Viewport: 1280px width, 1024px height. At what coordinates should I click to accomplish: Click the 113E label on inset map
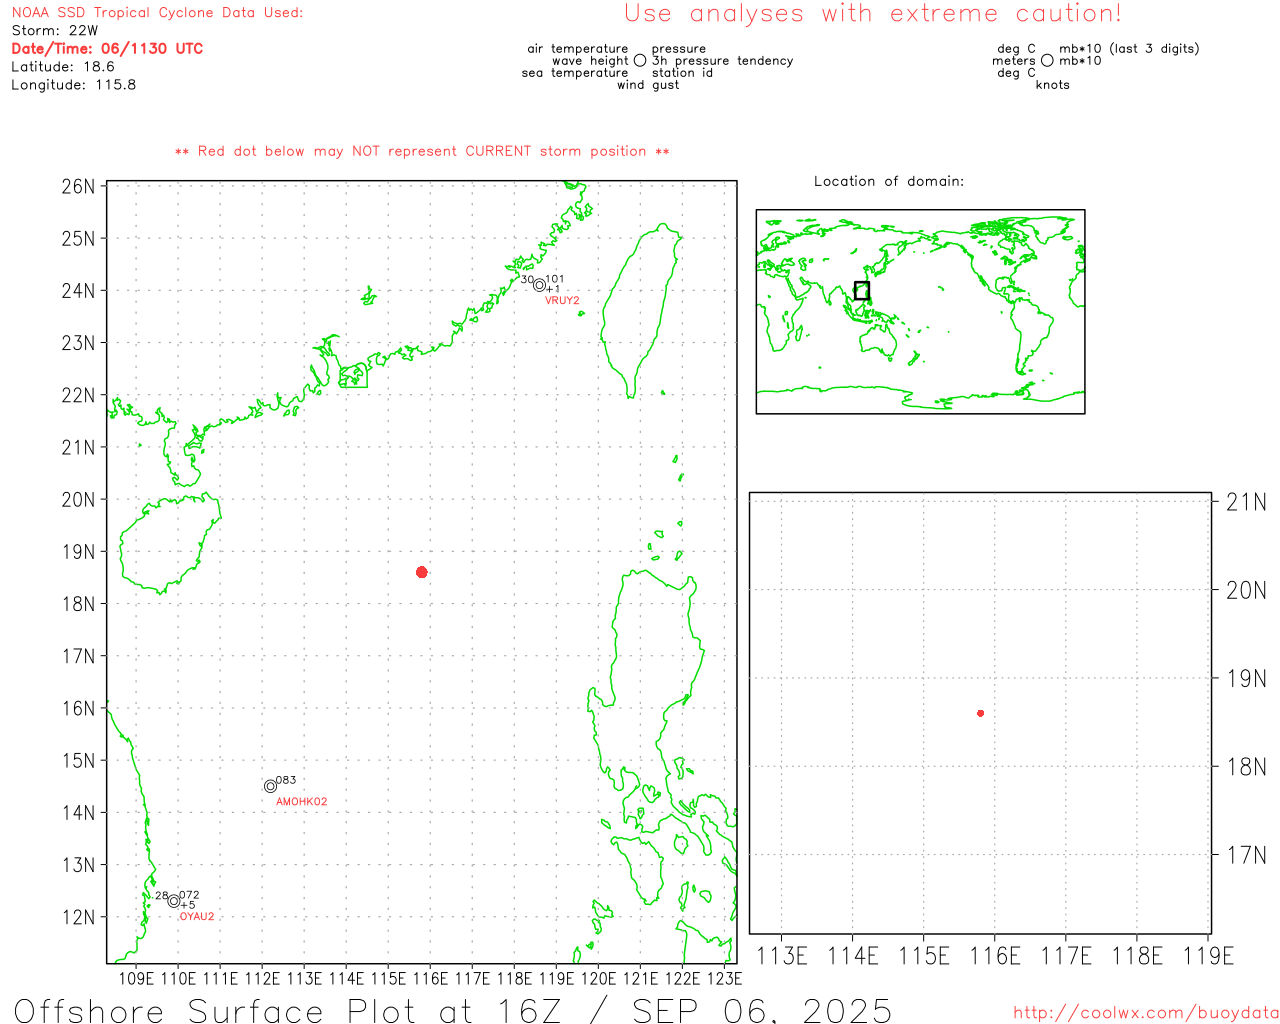pos(782,956)
